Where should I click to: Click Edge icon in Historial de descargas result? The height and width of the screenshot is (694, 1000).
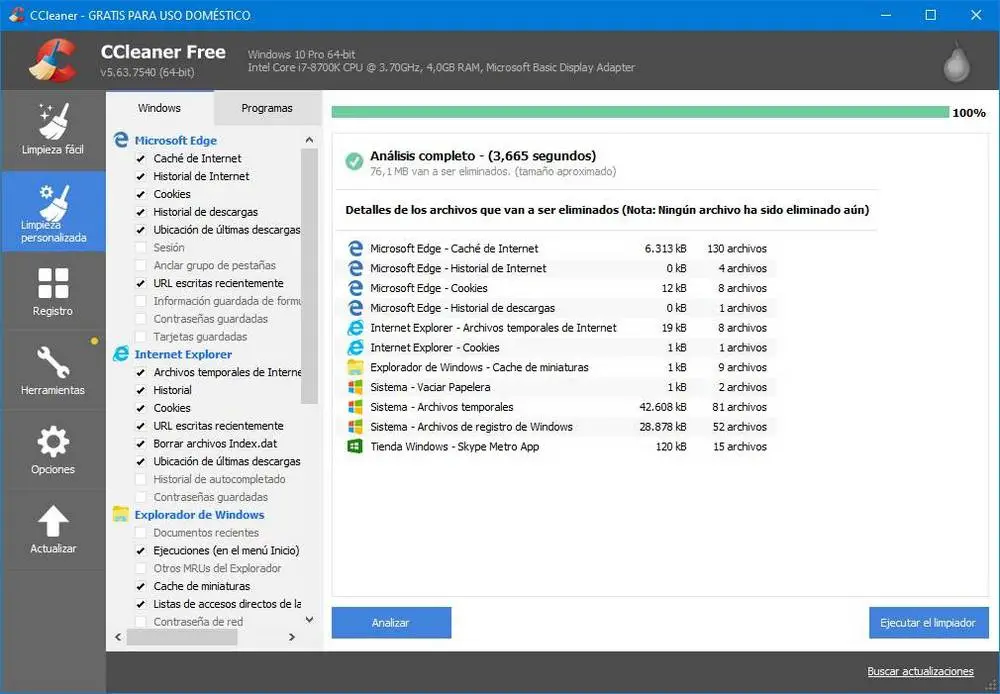pyautogui.click(x=355, y=307)
